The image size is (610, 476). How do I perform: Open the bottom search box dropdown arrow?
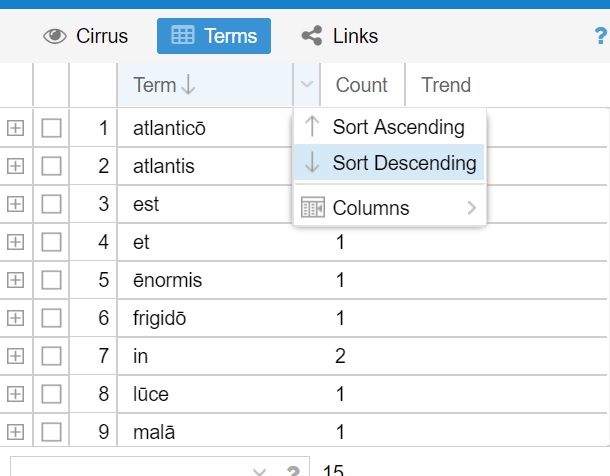259,472
